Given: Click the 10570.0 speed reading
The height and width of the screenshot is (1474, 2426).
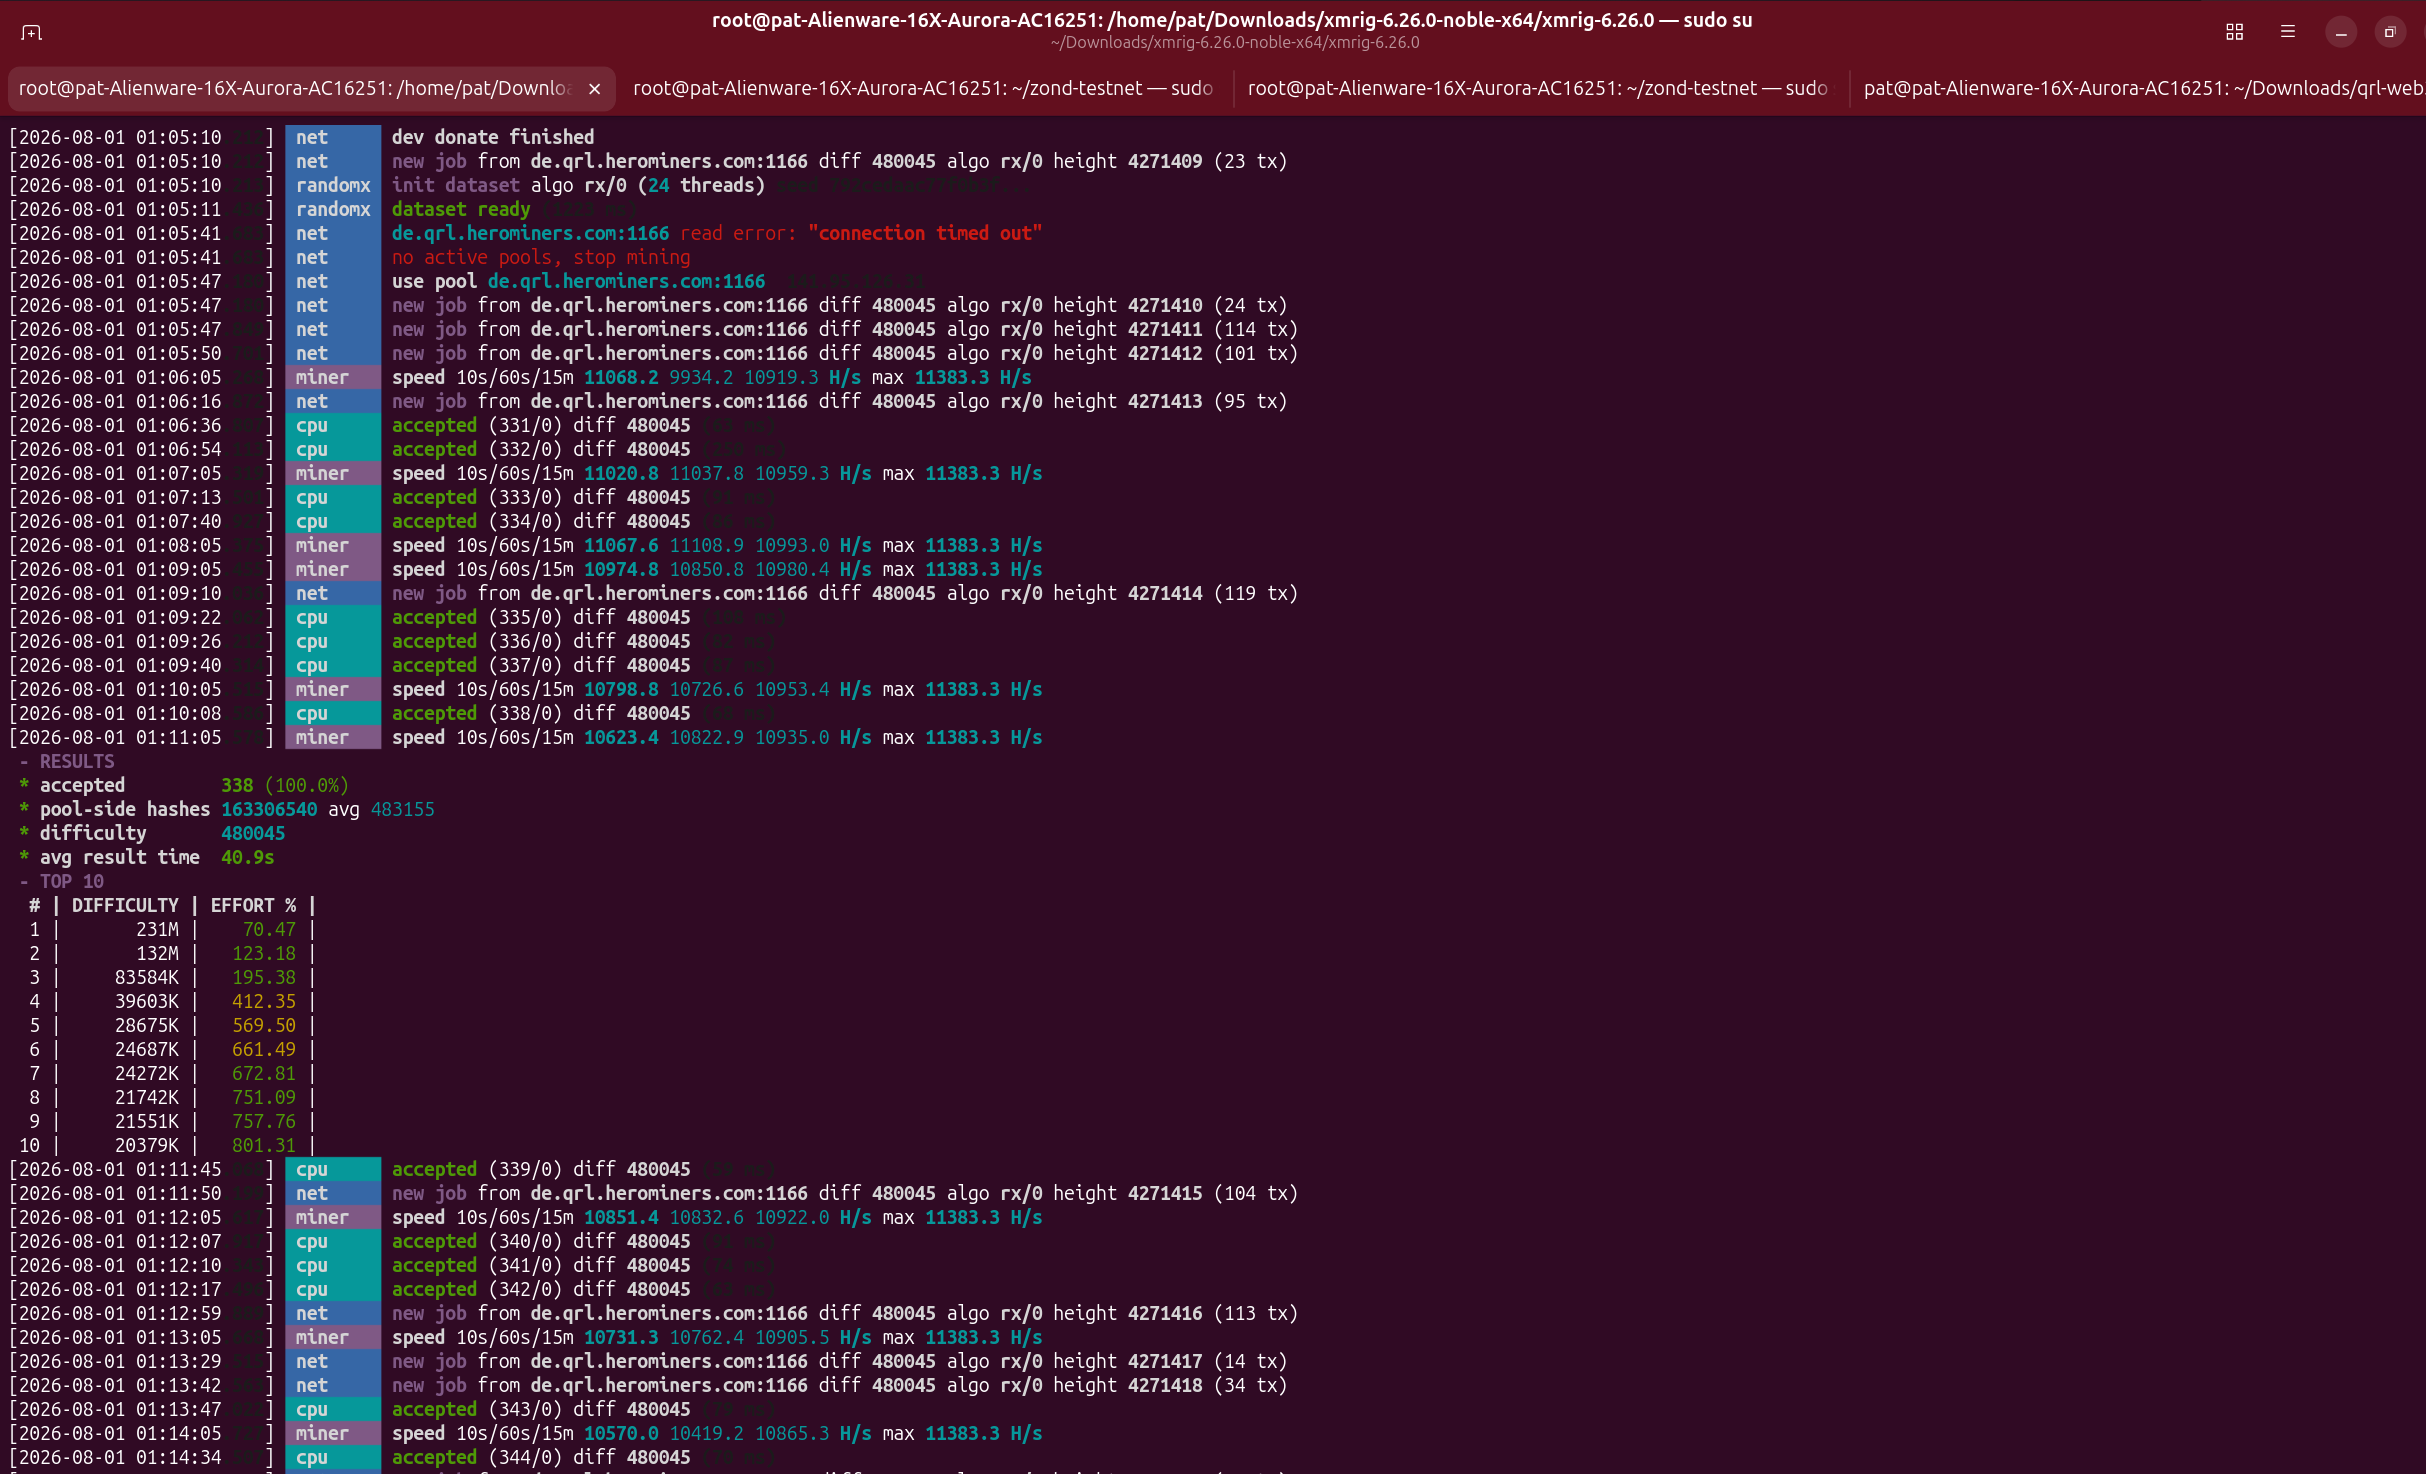Looking at the screenshot, I should pos(621,1433).
